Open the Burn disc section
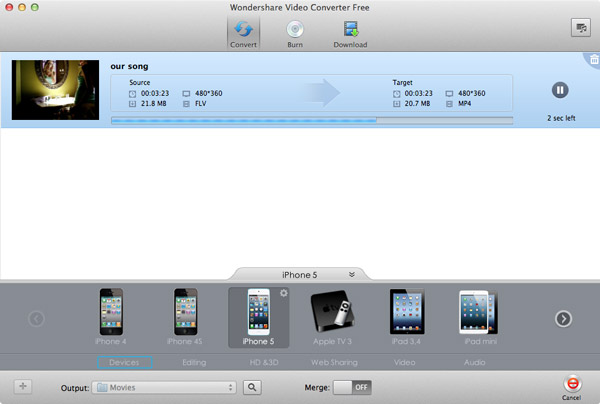 [x=295, y=34]
